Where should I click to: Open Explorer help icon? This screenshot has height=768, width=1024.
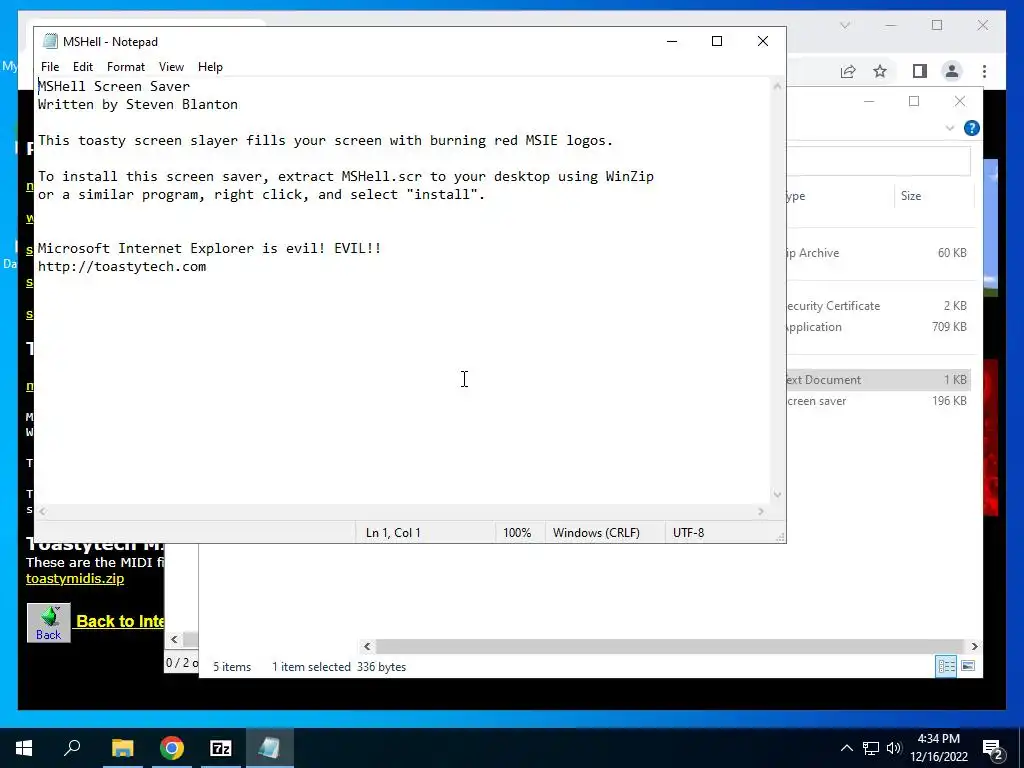tap(972, 128)
